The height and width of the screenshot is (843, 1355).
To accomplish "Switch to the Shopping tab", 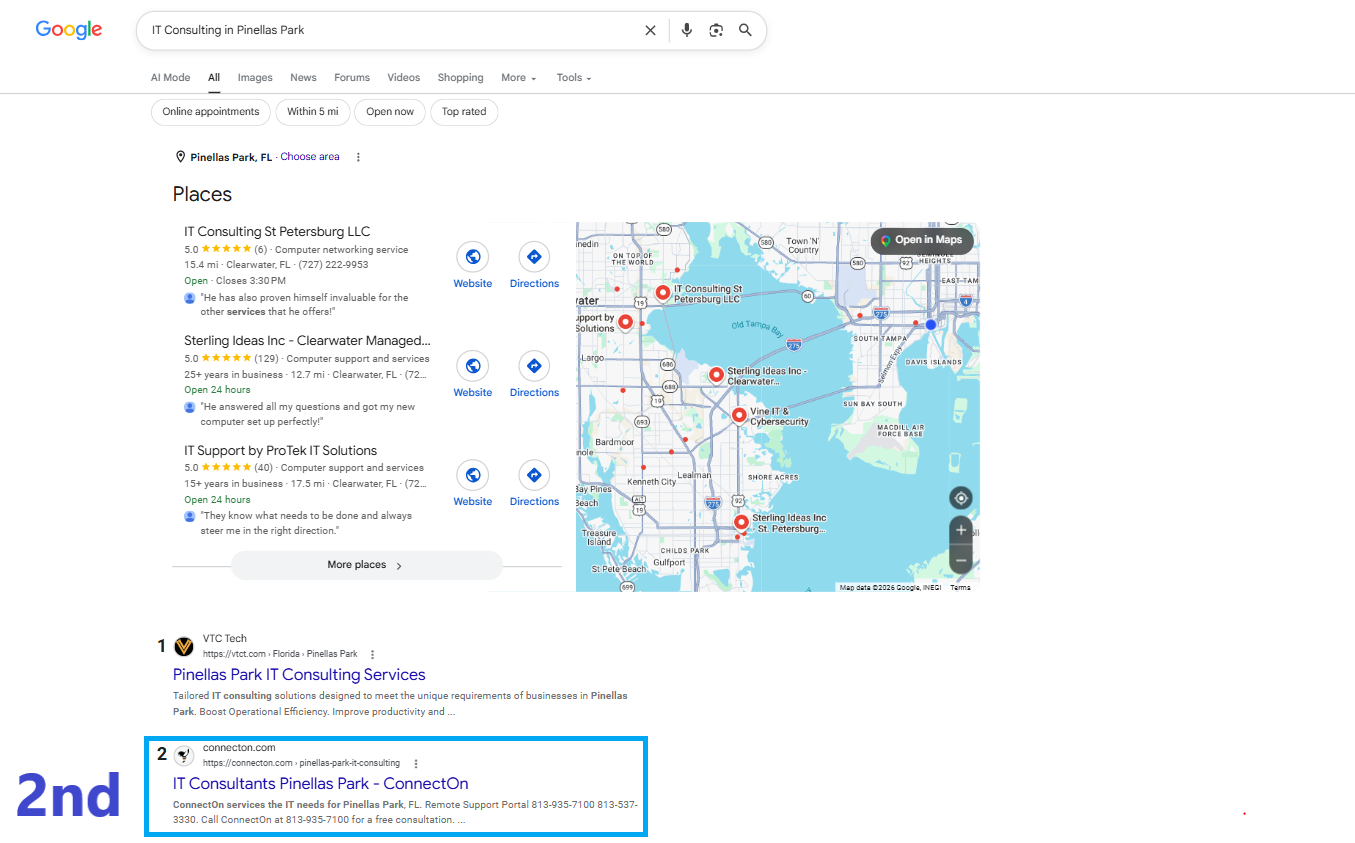I will [460, 78].
